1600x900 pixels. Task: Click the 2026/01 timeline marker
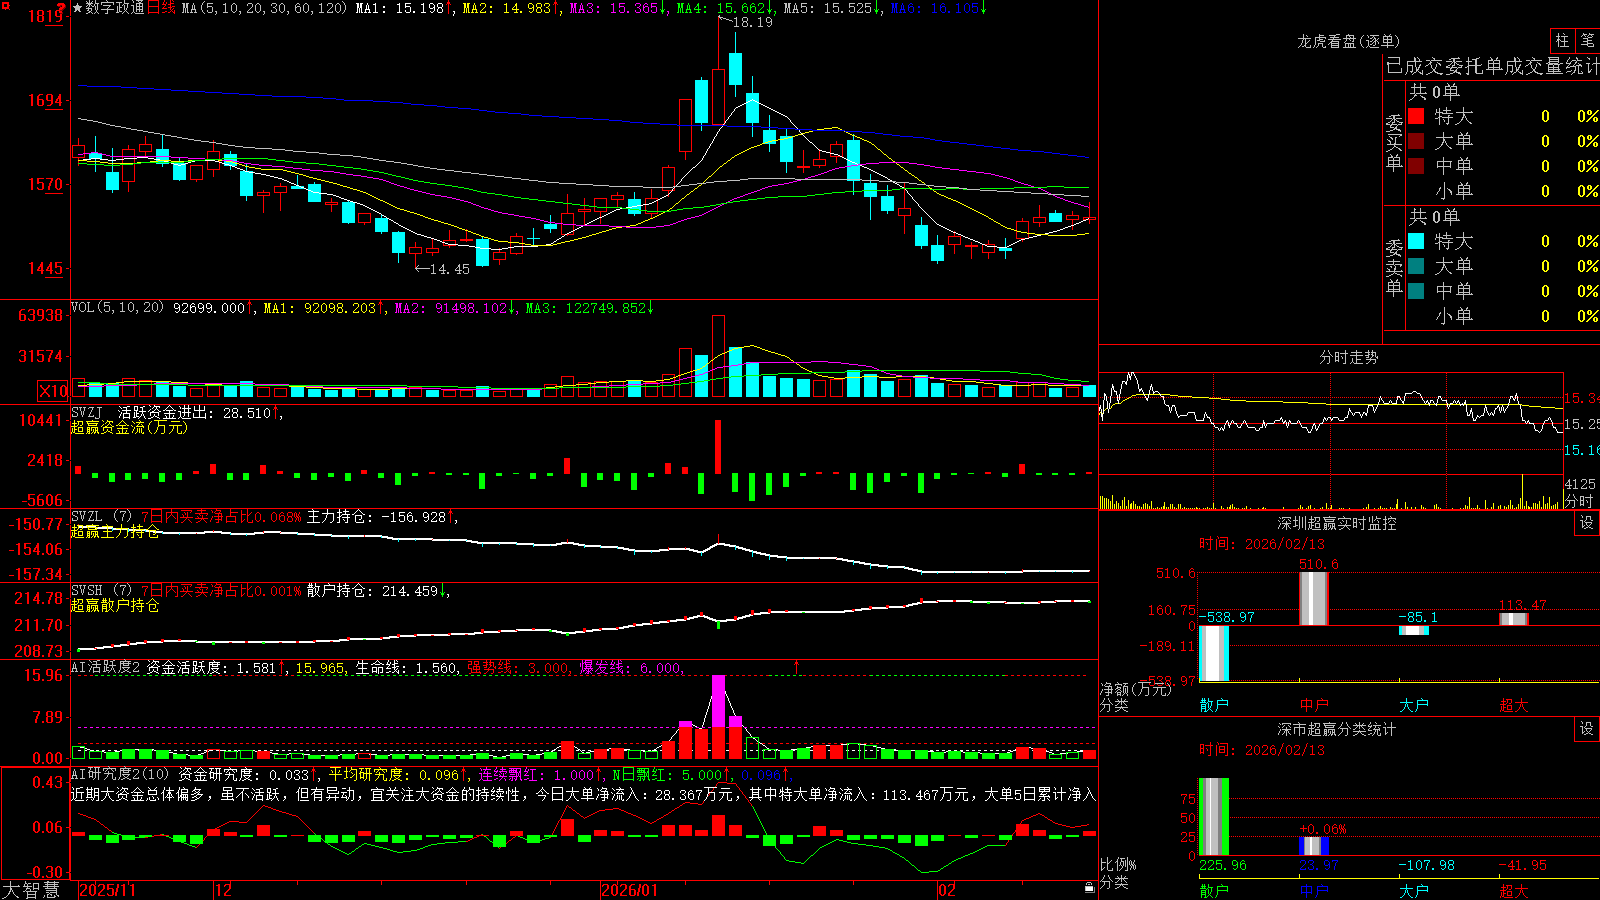point(630,890)
